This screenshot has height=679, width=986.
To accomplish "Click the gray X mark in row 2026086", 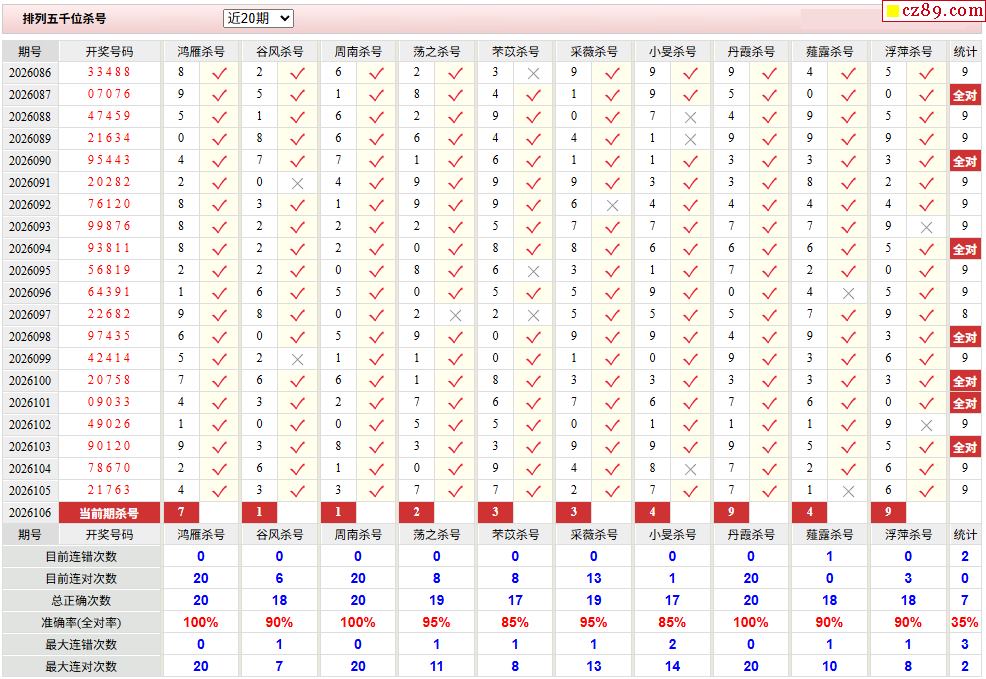I will click(533, 74).
